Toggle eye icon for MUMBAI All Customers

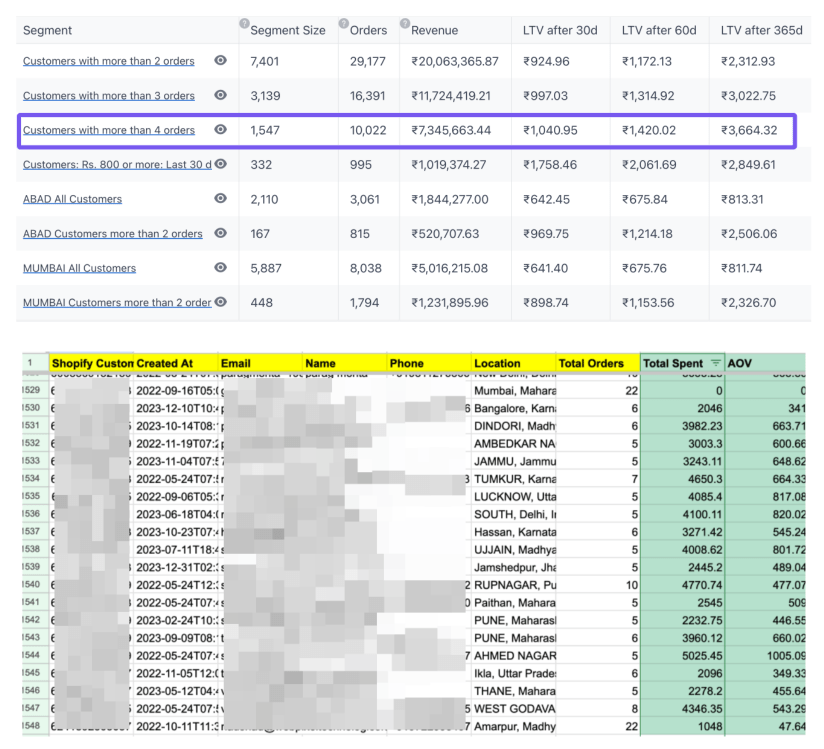pos(221,268)
